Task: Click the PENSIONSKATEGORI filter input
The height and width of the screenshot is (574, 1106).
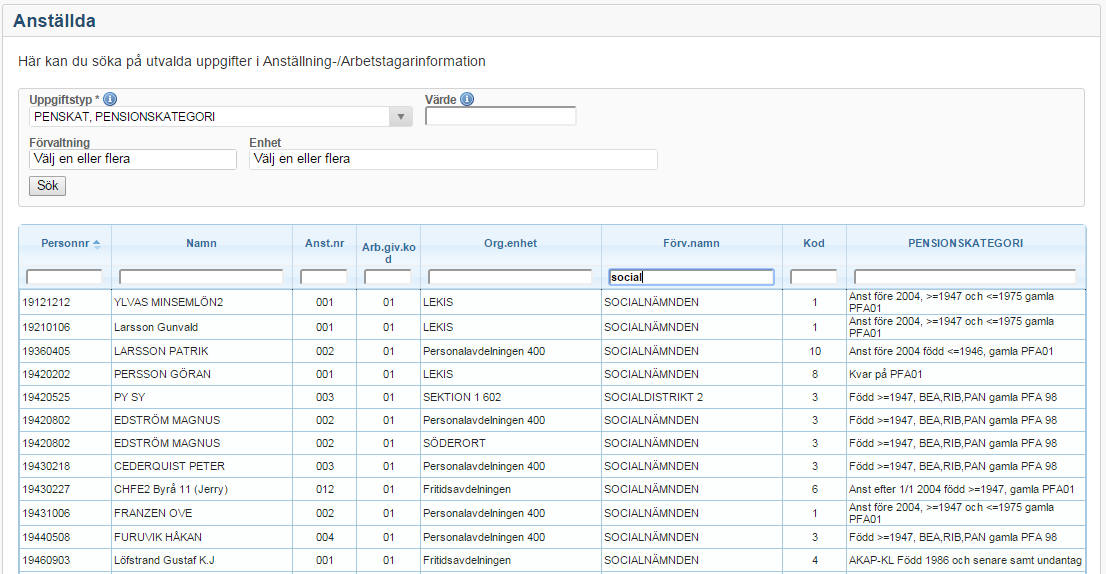Action: pos(965,277)
